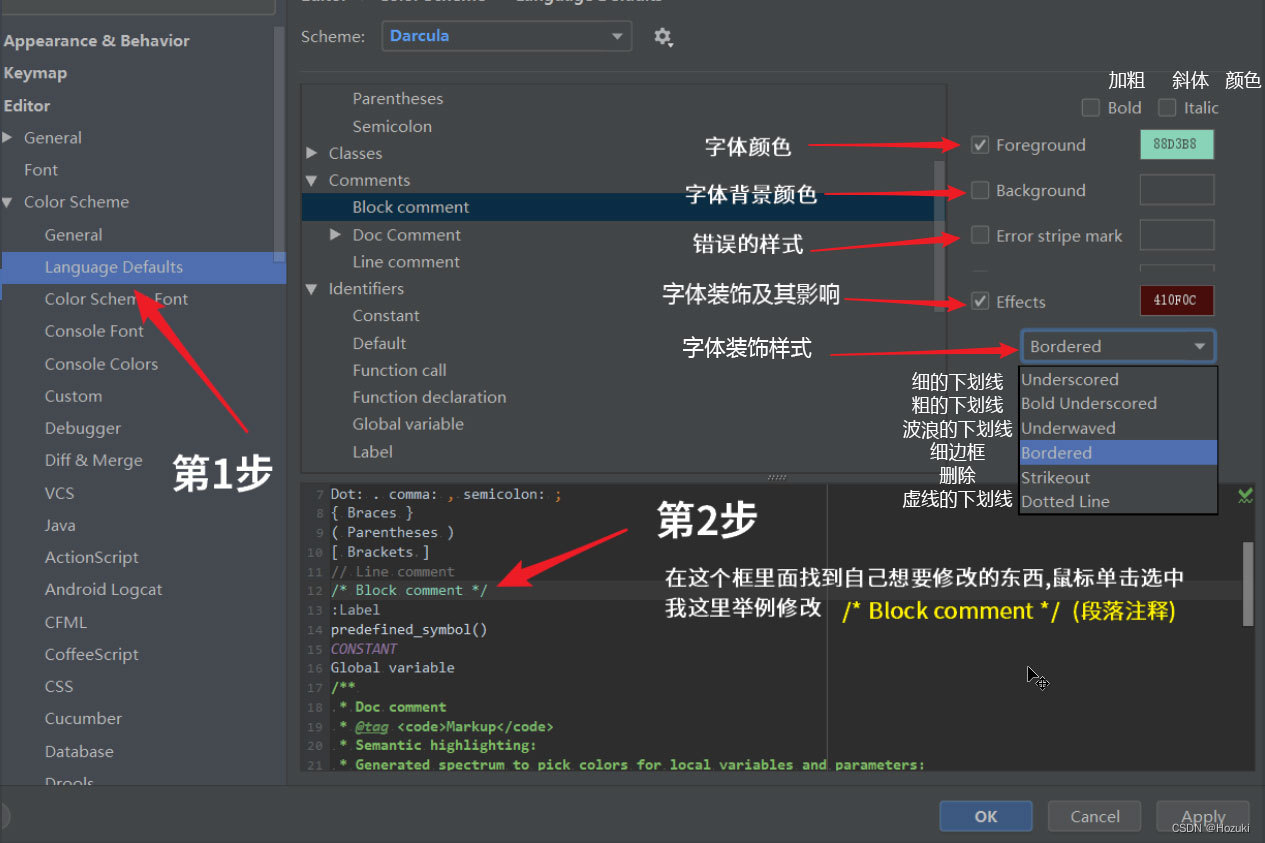The image size is (1265, 843).
Task: Expand the Classes category
Action: 312,153
